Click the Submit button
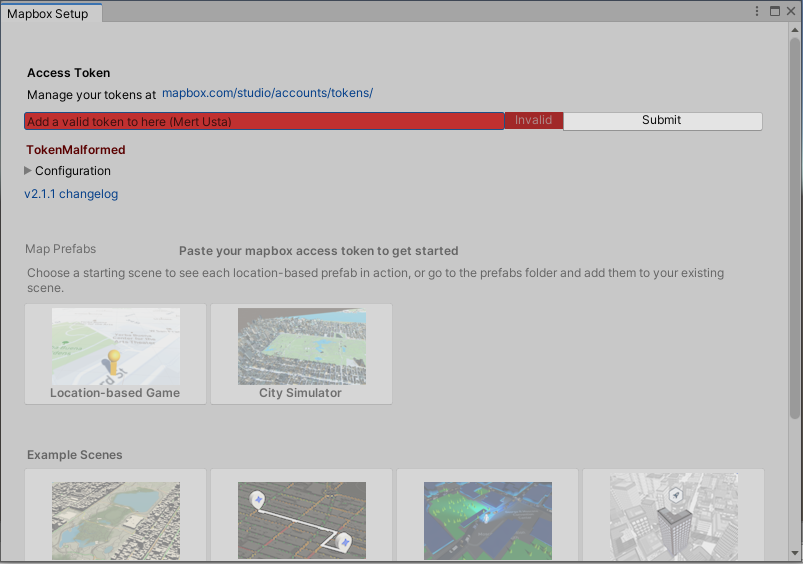Viewport: 803px width, 564px height. [663, 121]
